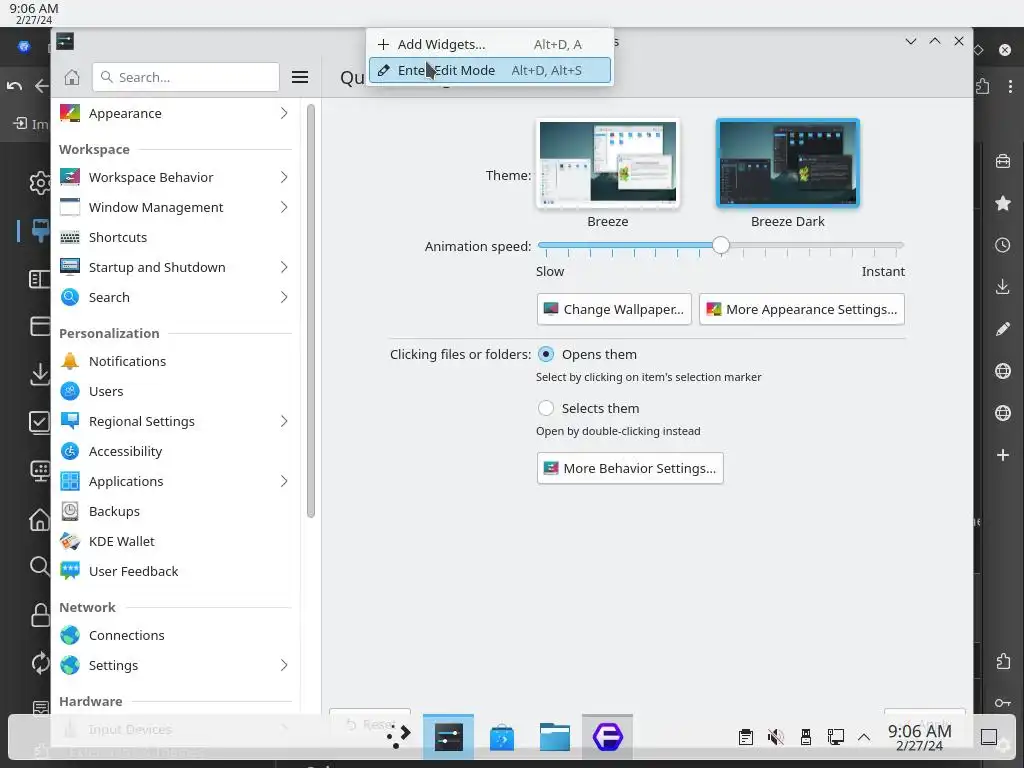Select the Breeze light theme thumbnail
Image resolution: width=1024 pixels, height=768 pixels.
tap(607, 163)
